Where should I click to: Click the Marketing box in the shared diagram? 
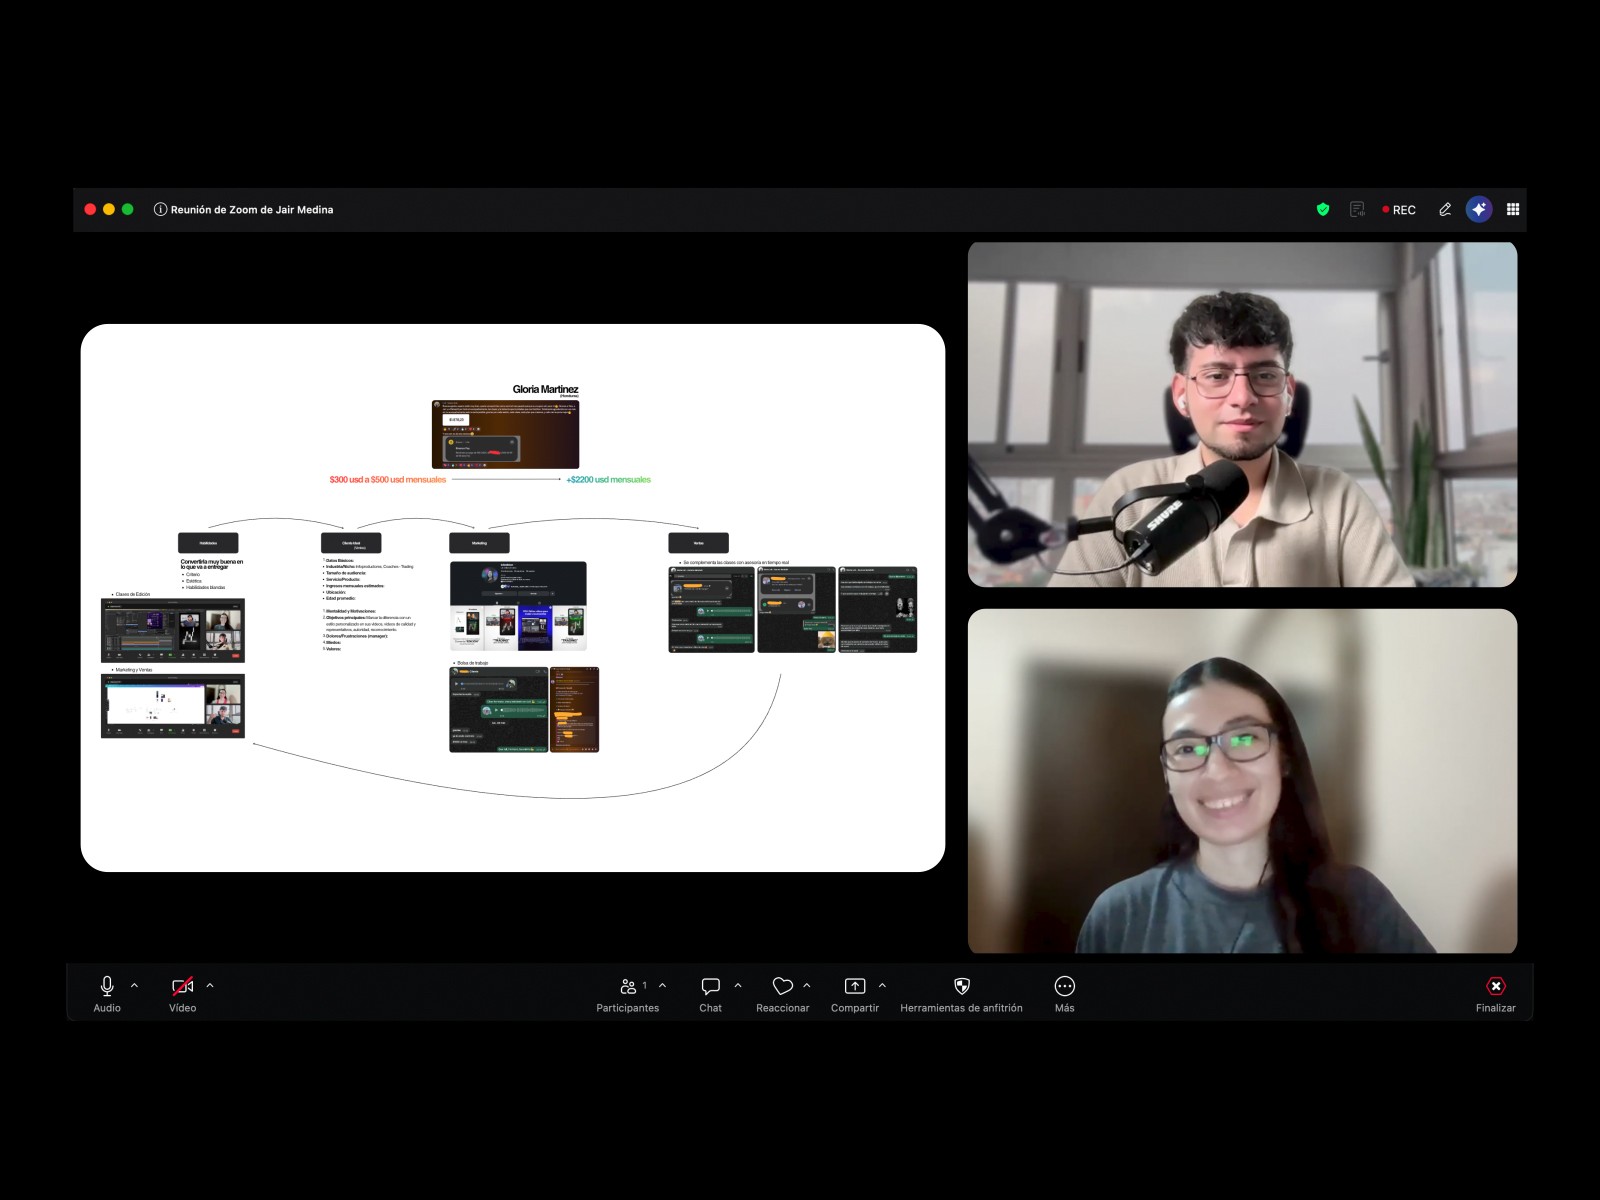point(479,543)
